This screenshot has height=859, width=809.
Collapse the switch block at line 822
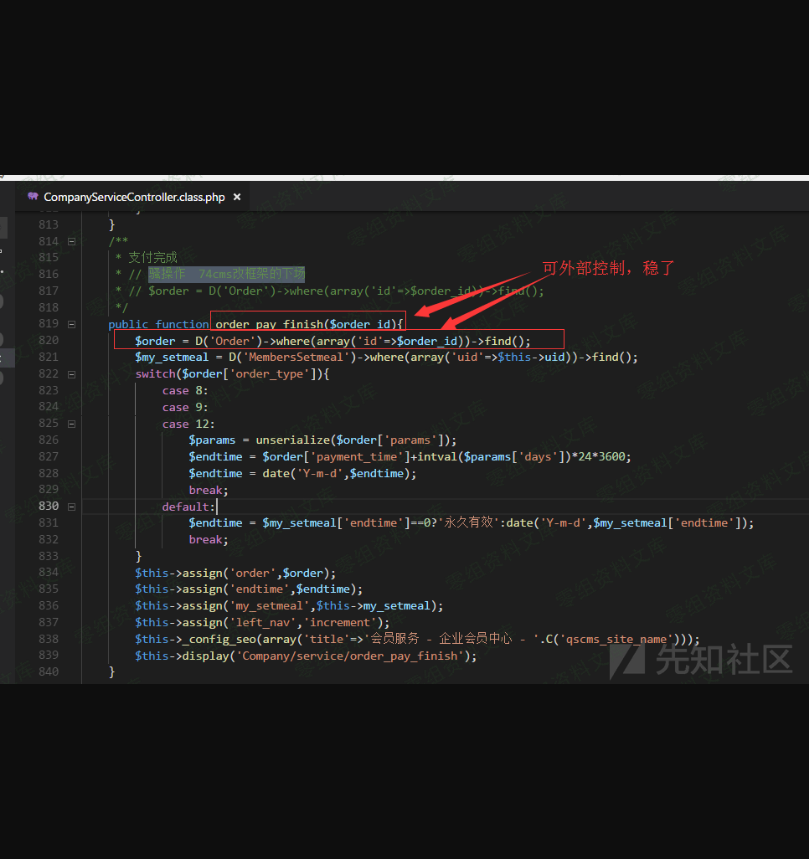(71, 374)
